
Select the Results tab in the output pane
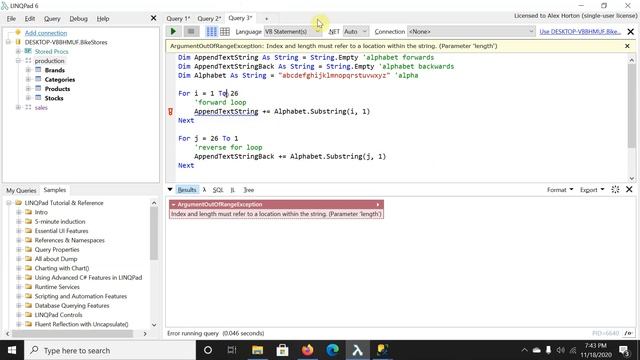pos(187,189)
